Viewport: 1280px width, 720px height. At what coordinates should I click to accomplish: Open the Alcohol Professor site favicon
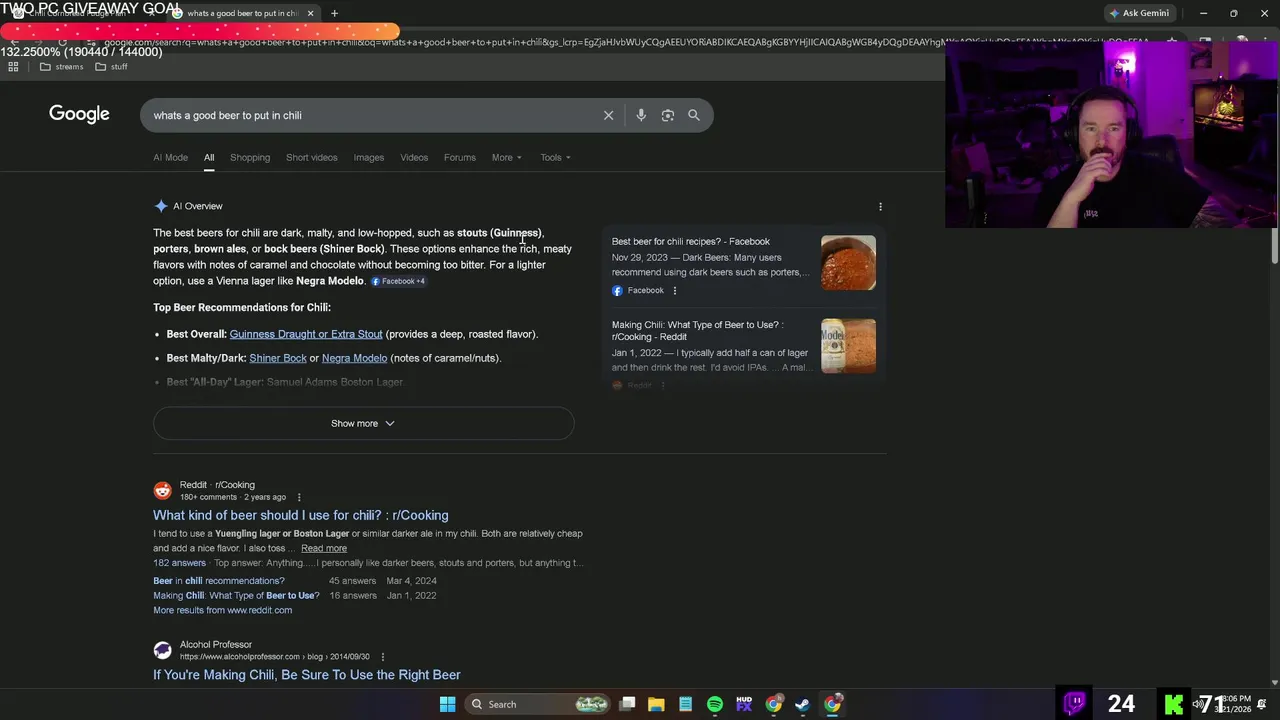(x=162, y=650)
